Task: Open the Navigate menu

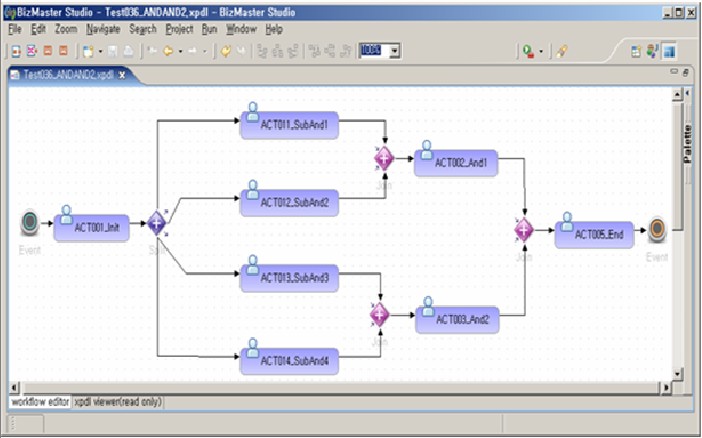Action: coord(103,29)
